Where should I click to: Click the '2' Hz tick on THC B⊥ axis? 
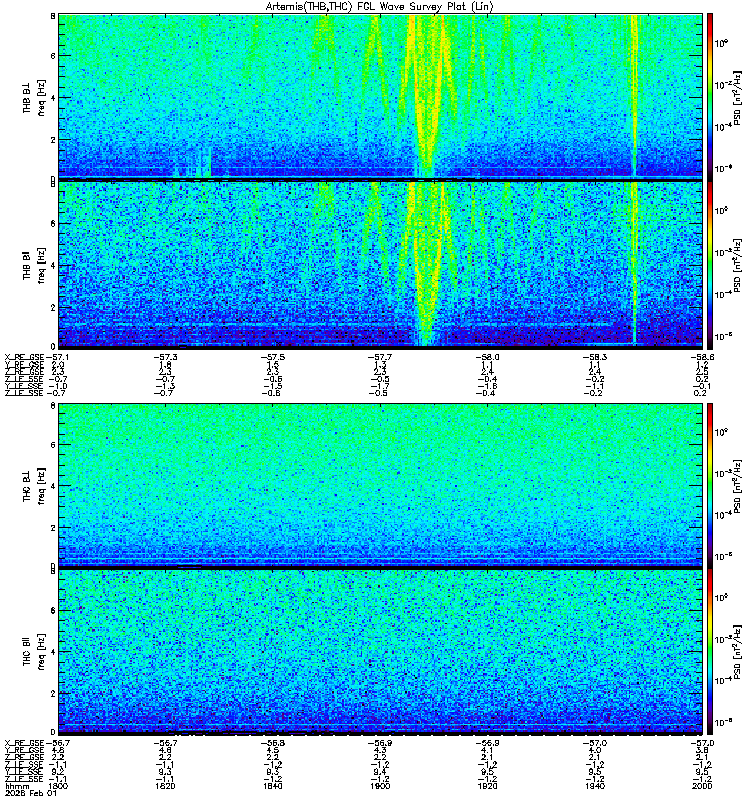click(x=53, y=527)
